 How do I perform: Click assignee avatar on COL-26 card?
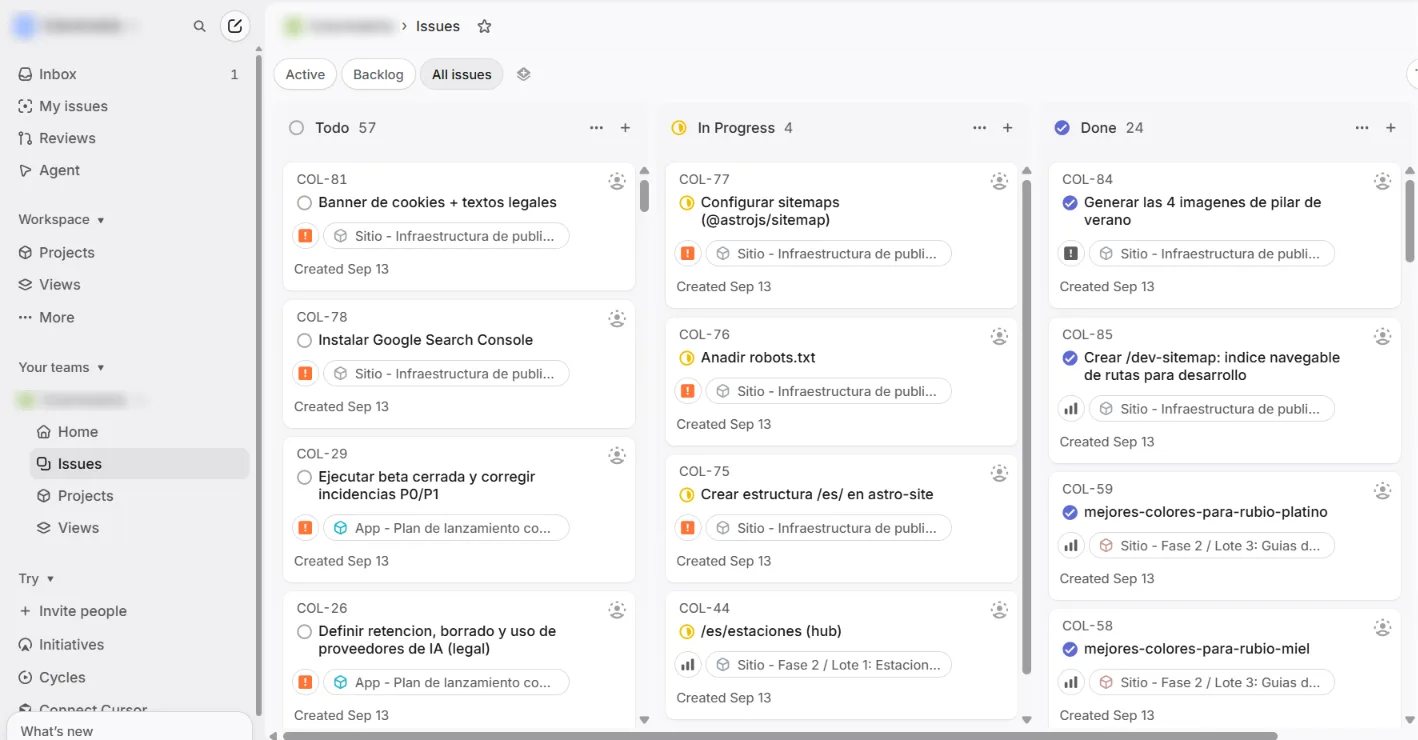tap(617, 609)
